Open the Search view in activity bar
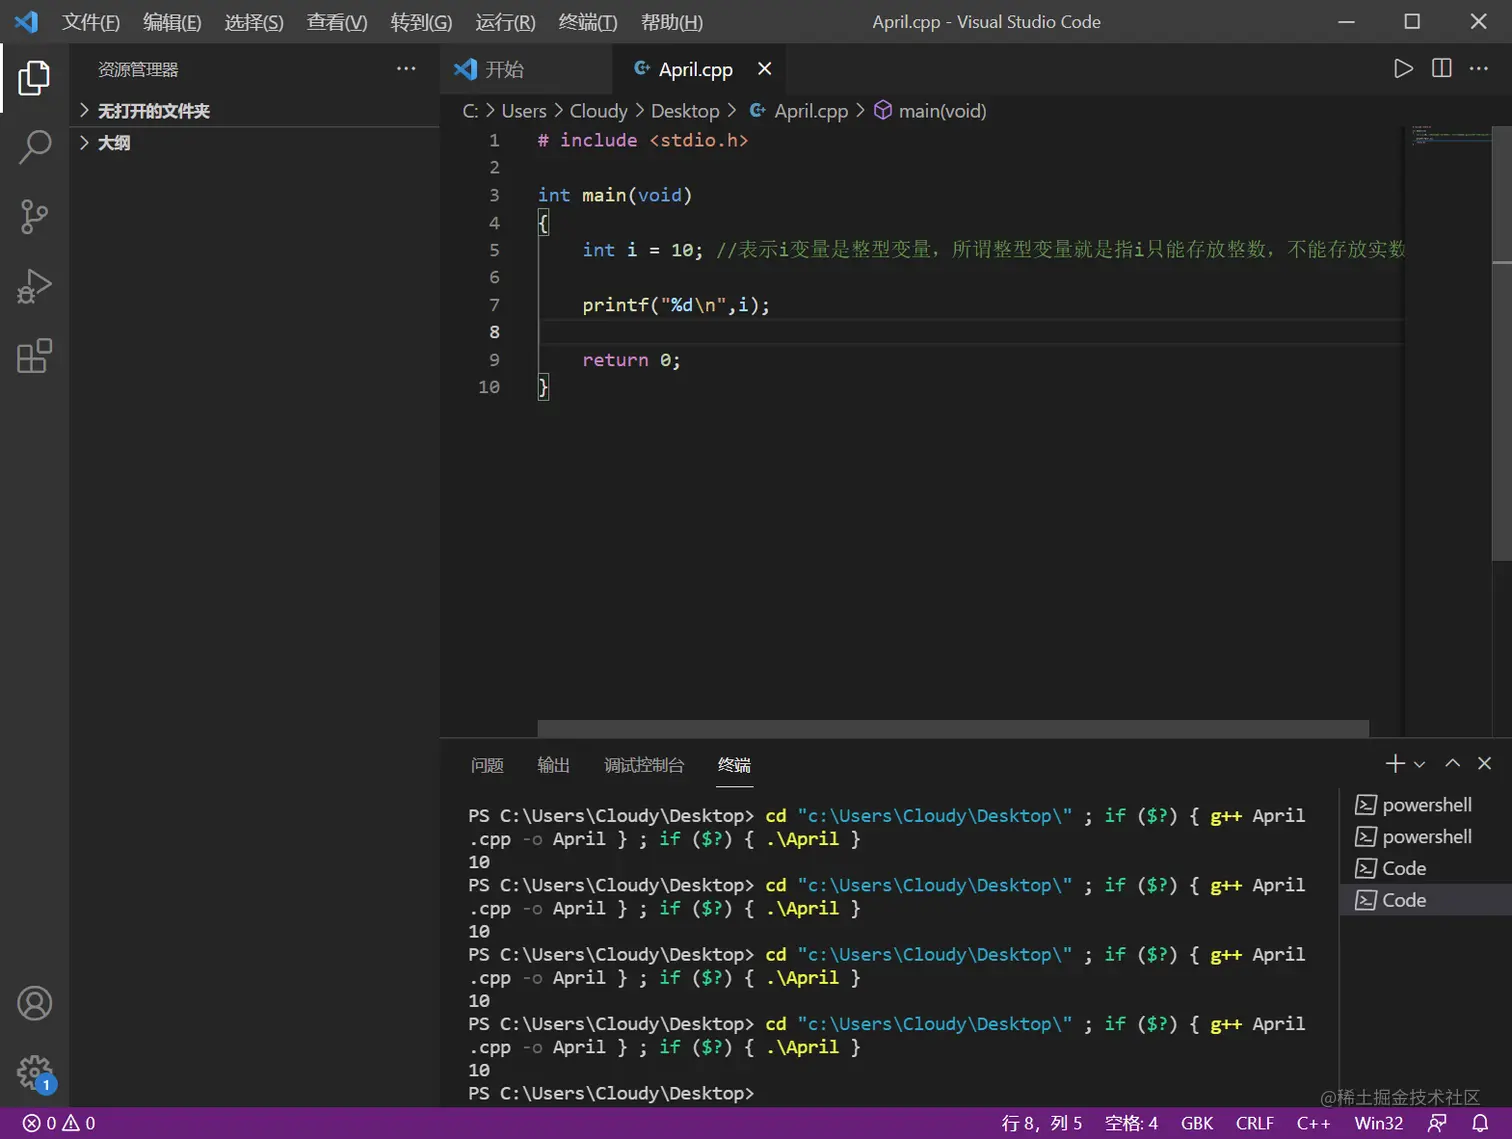1512x1139 pixels. [x=34, y=147]
